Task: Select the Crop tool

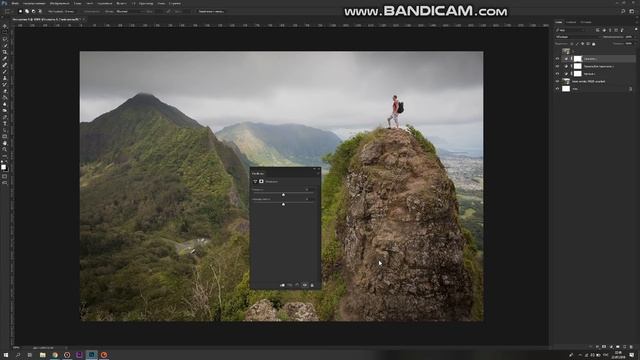Action: [x=4, y=52]
